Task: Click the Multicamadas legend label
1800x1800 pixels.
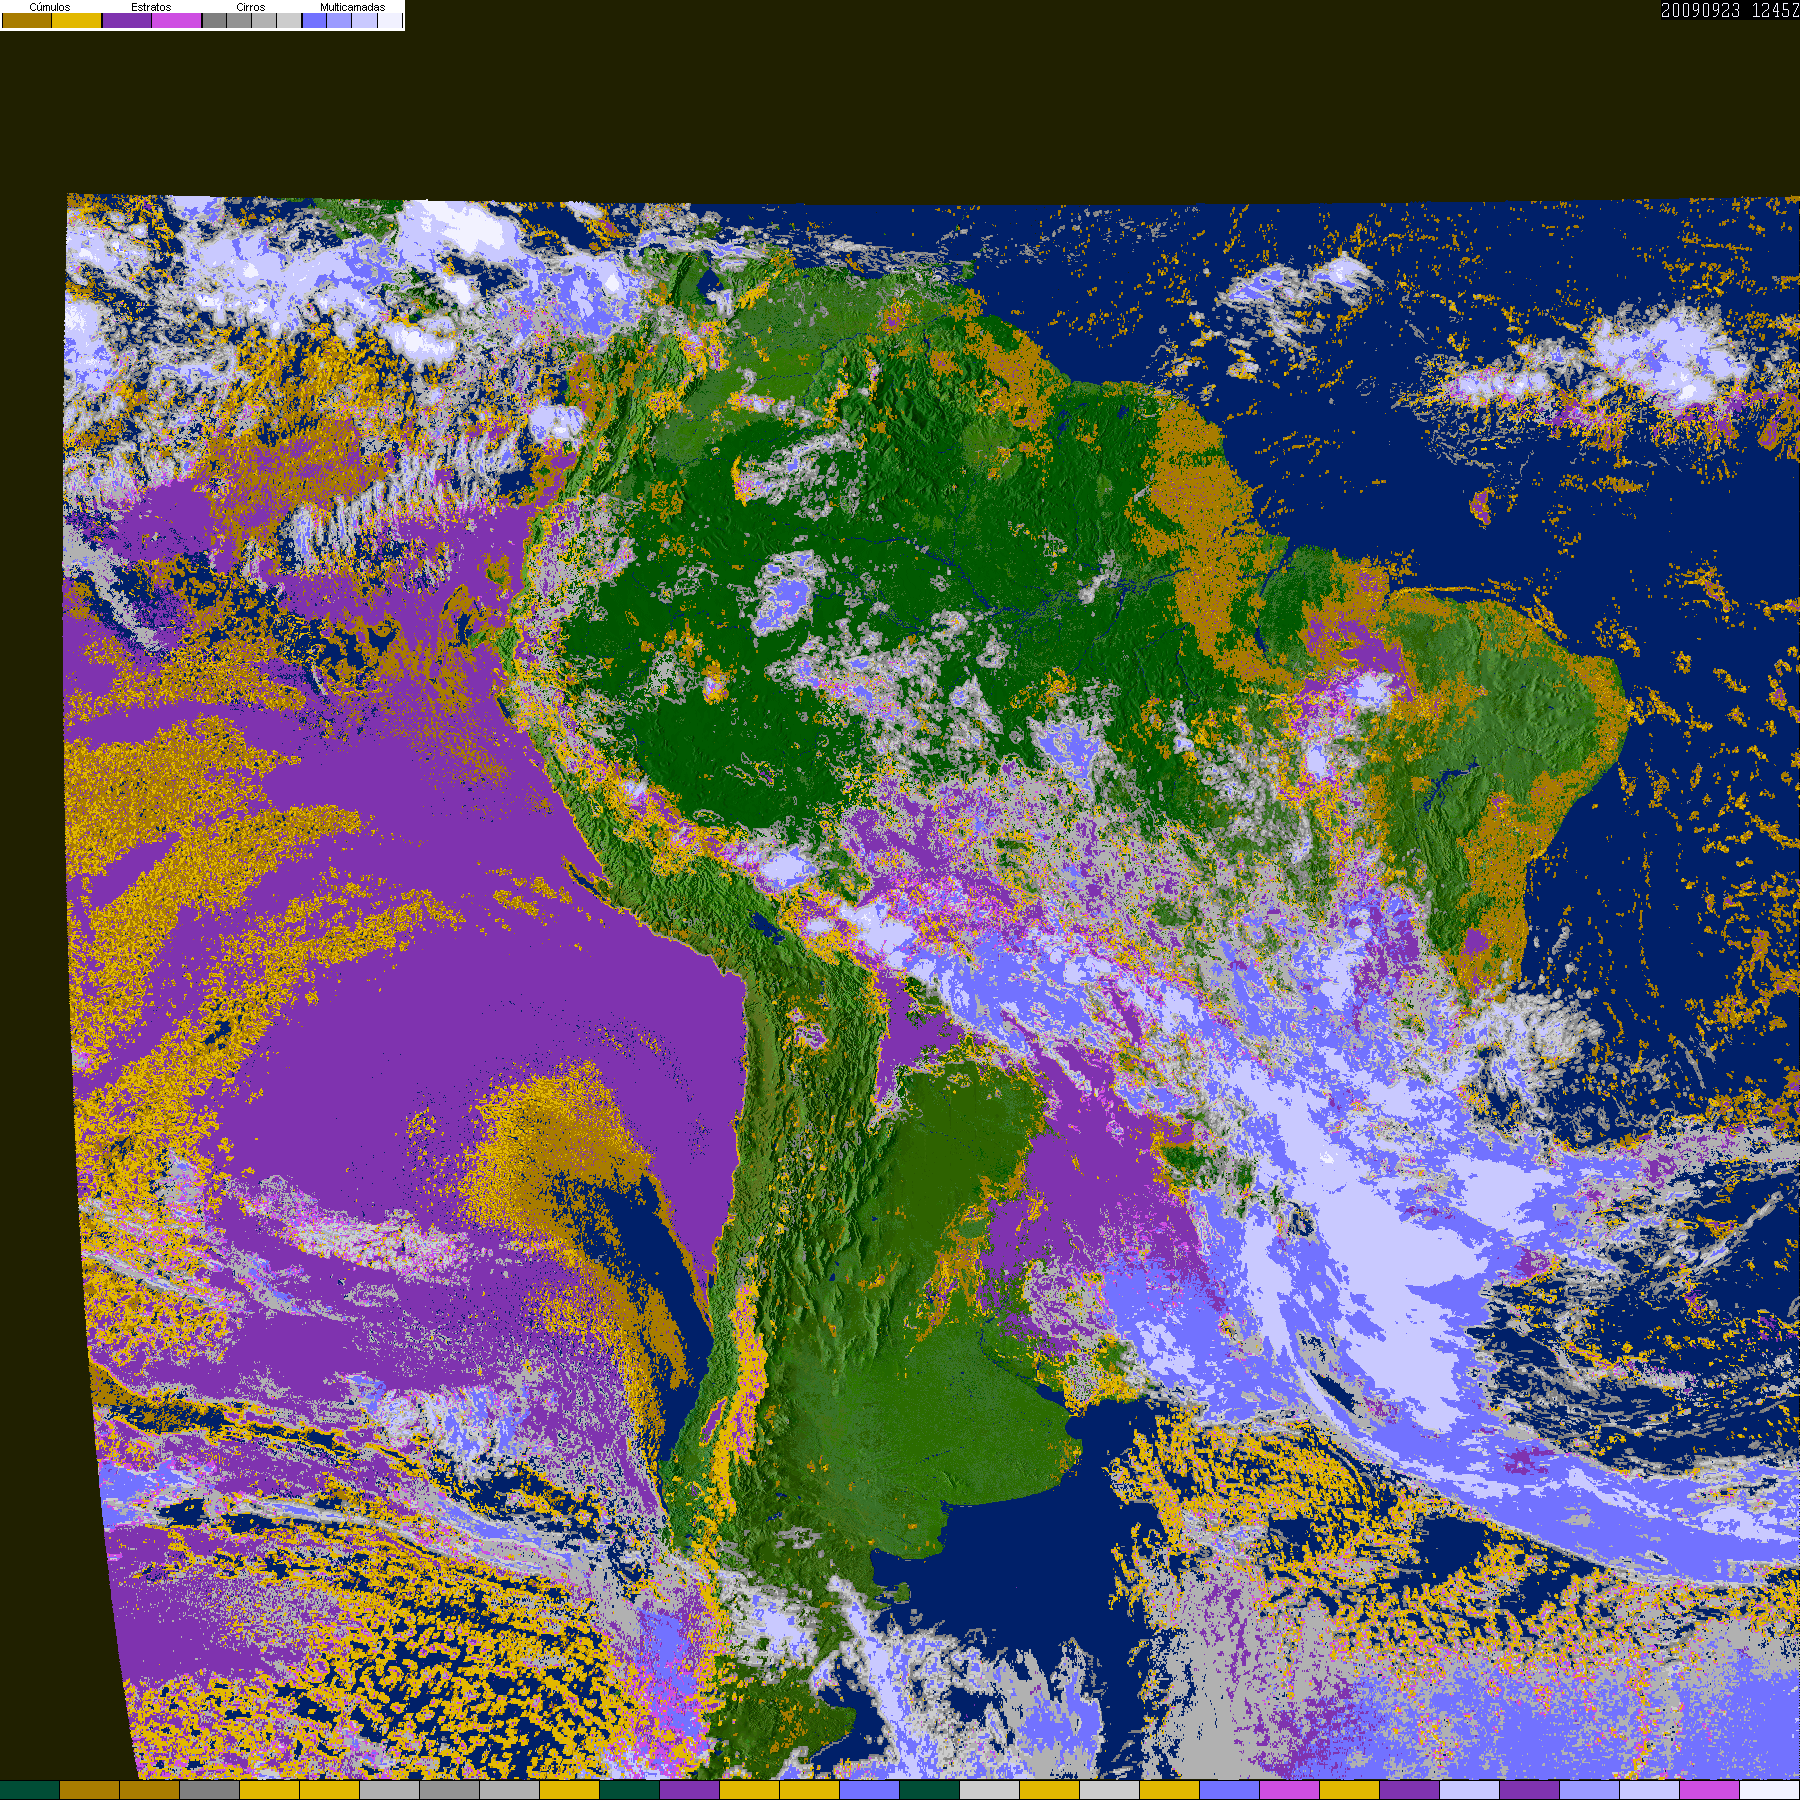Action: pyautogui.click(x=353, y=7)
